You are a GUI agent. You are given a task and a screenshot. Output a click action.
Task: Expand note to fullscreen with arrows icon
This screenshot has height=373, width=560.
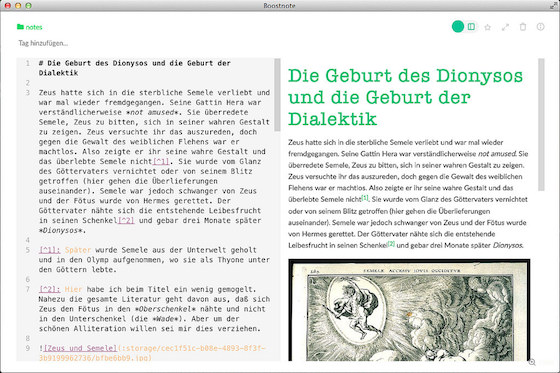point(505,27)
